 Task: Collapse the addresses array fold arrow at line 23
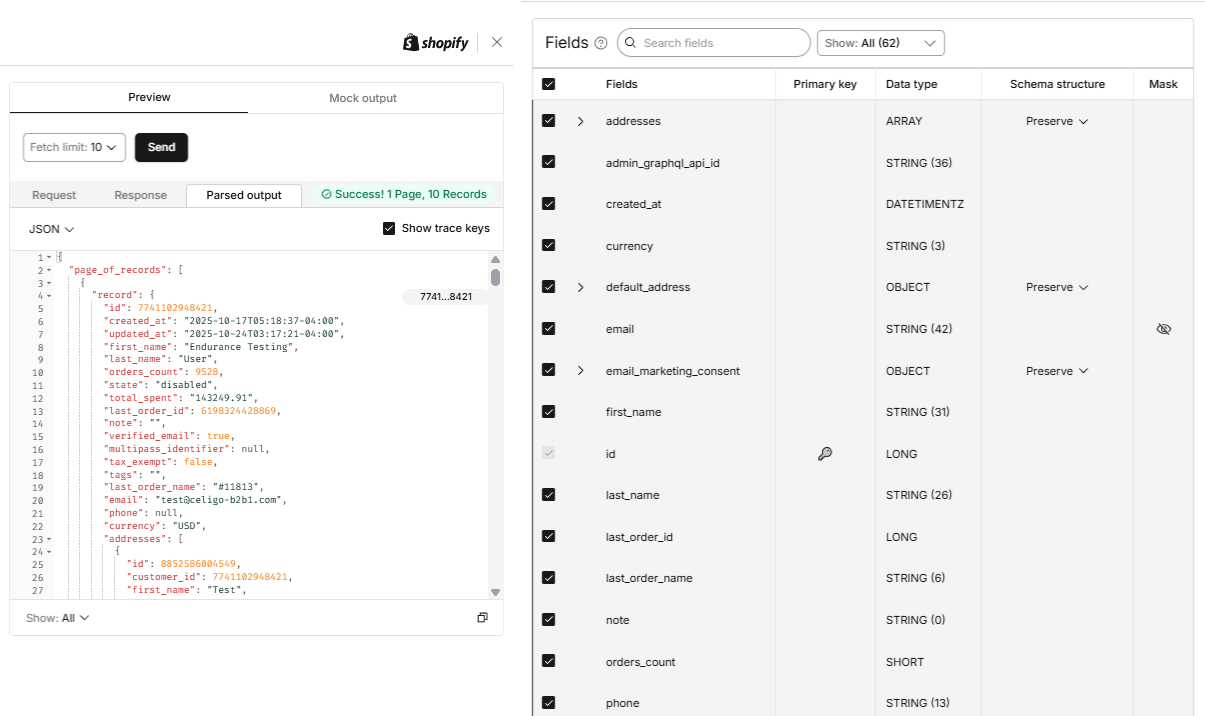point(49,538)
